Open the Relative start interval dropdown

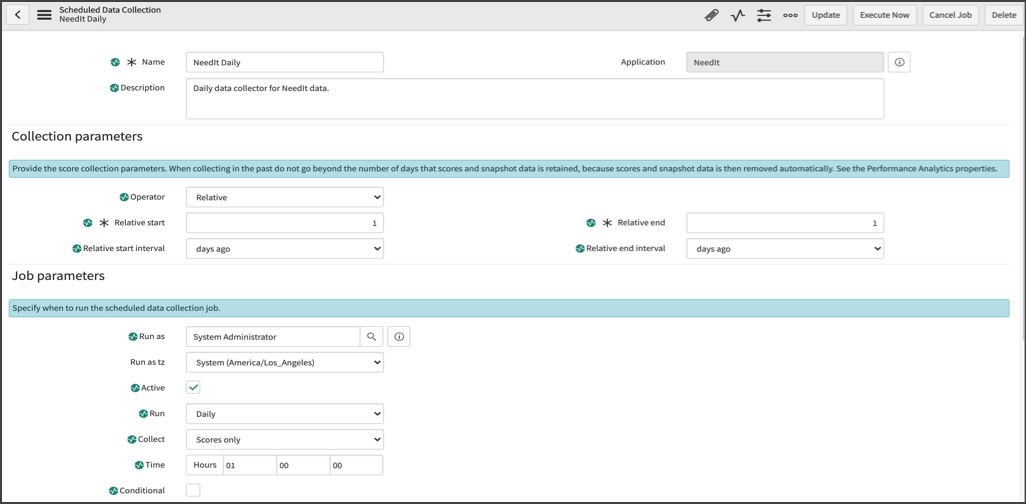point(285,249)
